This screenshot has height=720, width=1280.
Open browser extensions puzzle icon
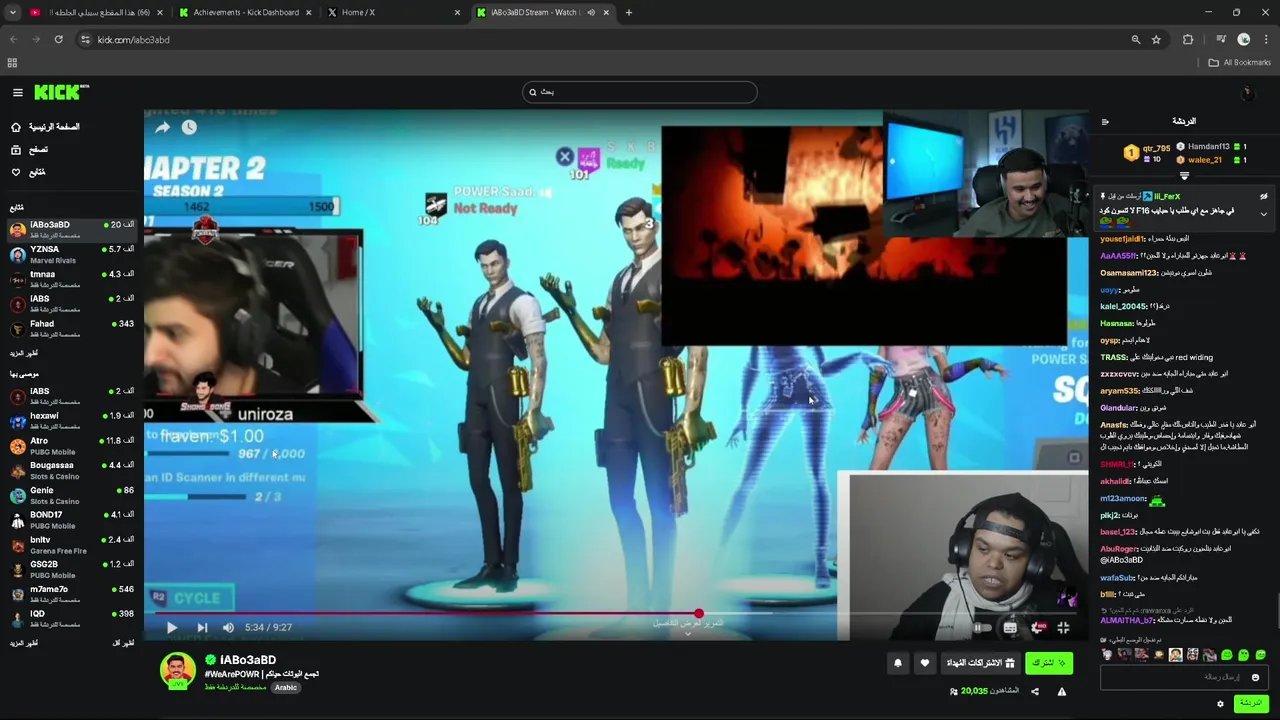click(1188, 39)
